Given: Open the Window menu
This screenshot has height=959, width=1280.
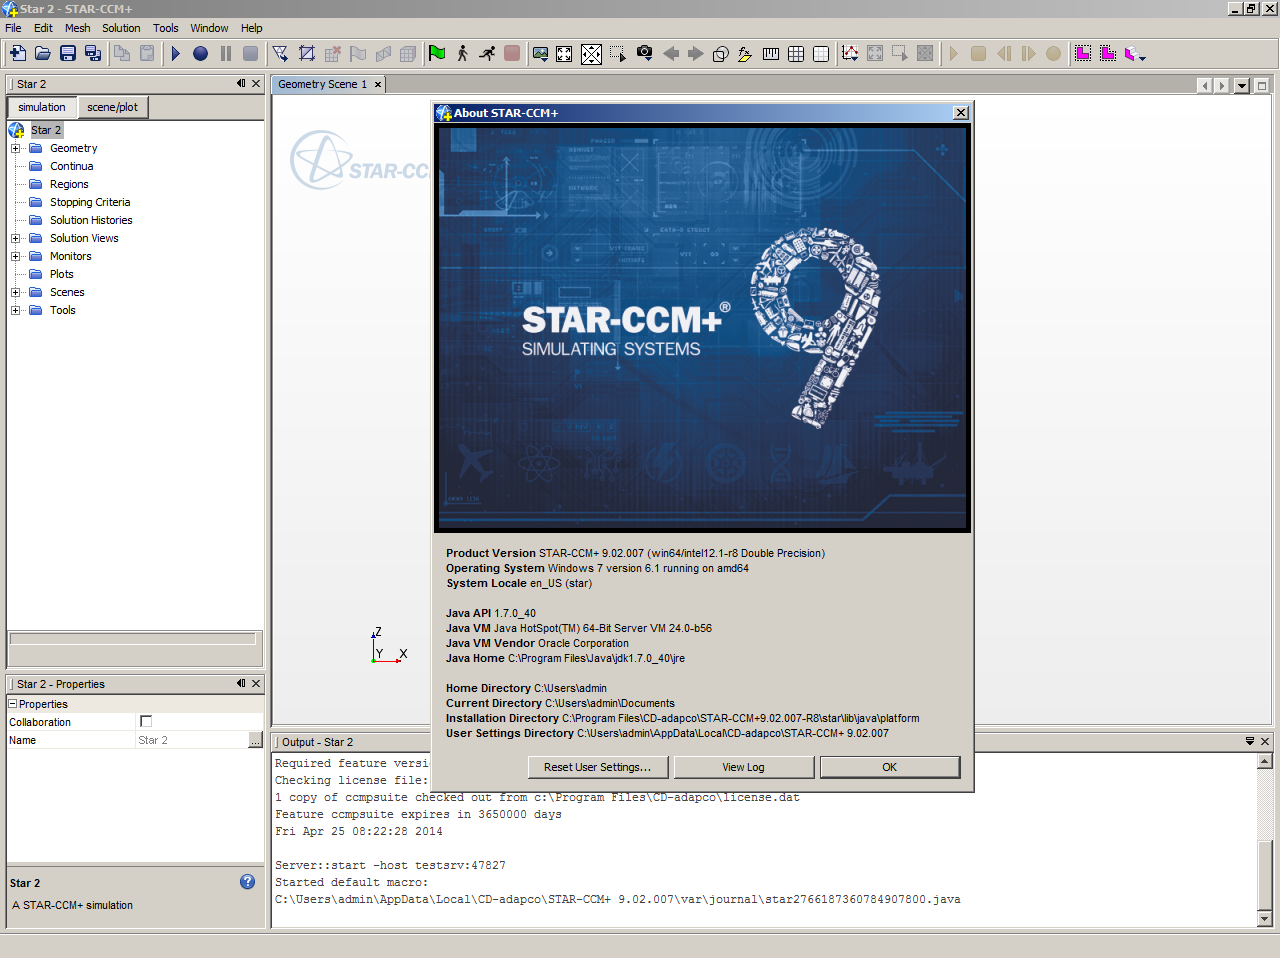Looking at the screenshot, I should 209,28.
